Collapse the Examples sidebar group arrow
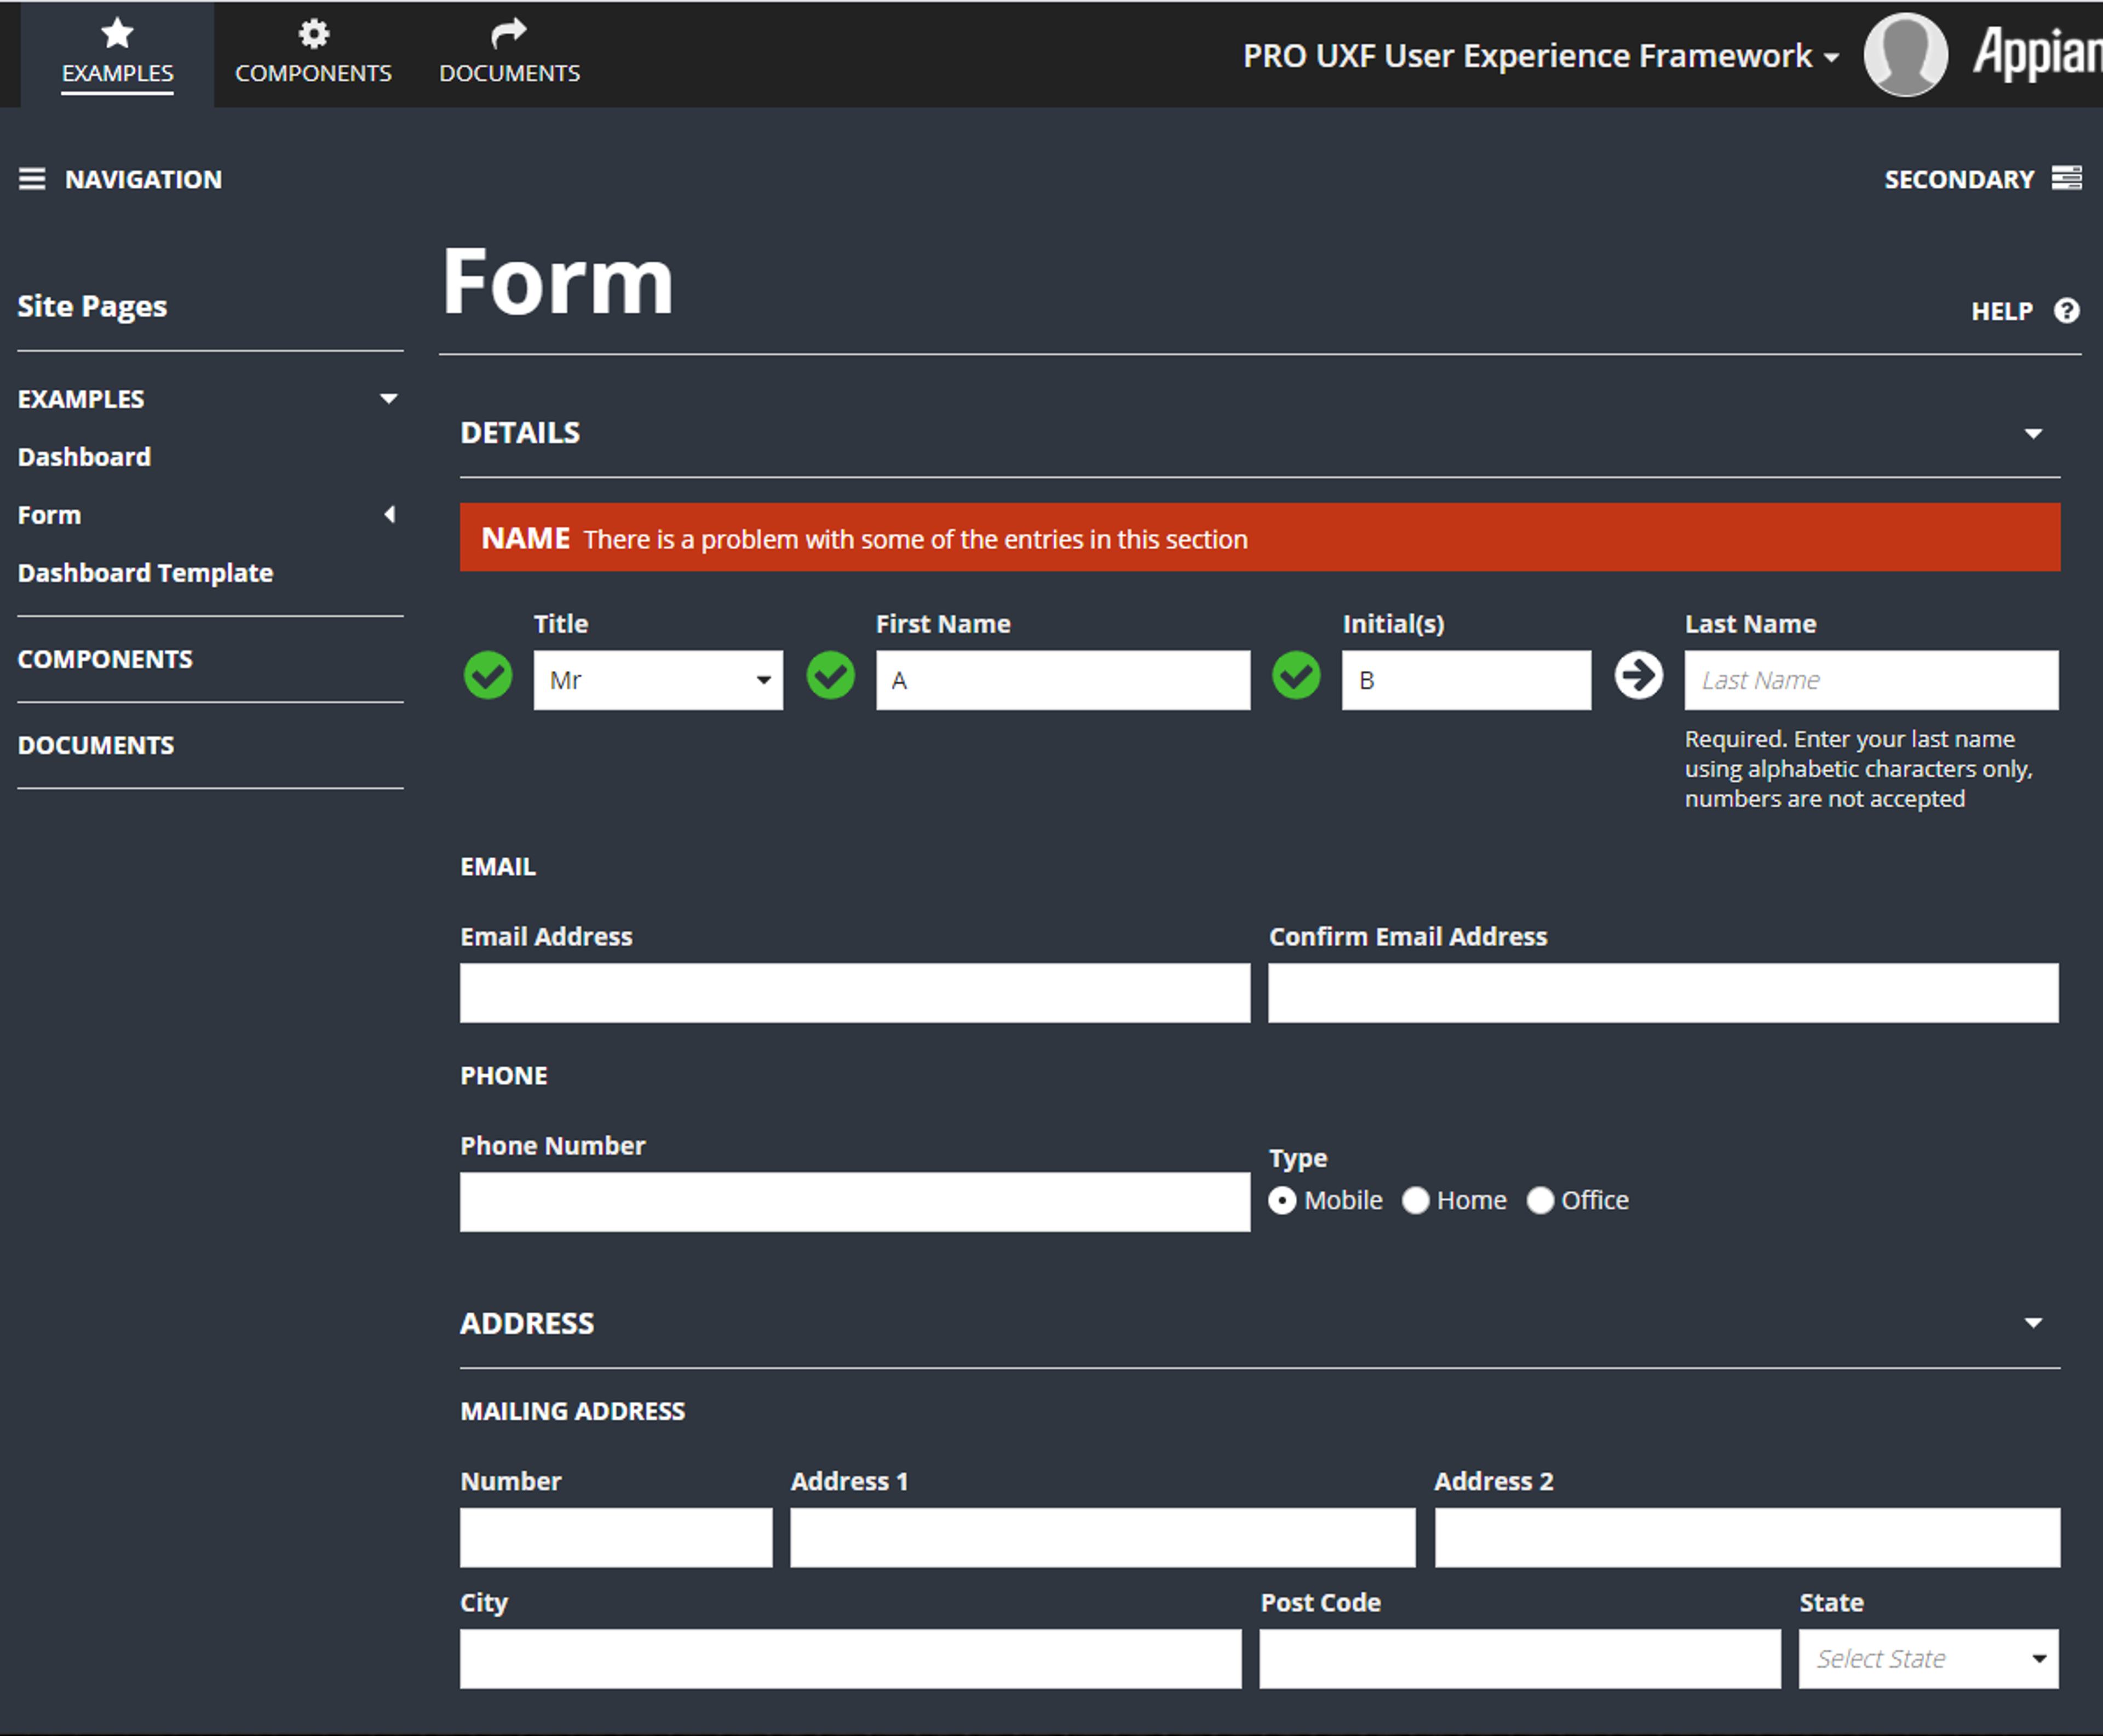The image size is (2103, 1736). (389, 399)
